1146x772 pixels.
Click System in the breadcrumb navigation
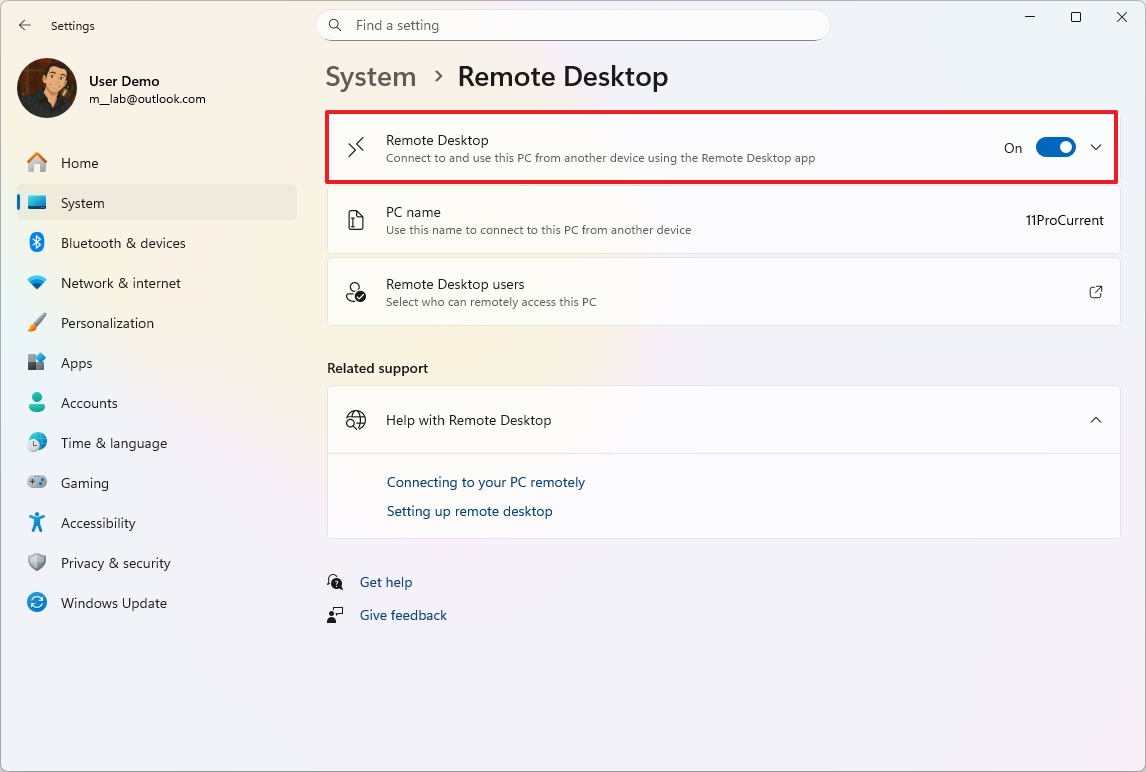tap(370, 76)
